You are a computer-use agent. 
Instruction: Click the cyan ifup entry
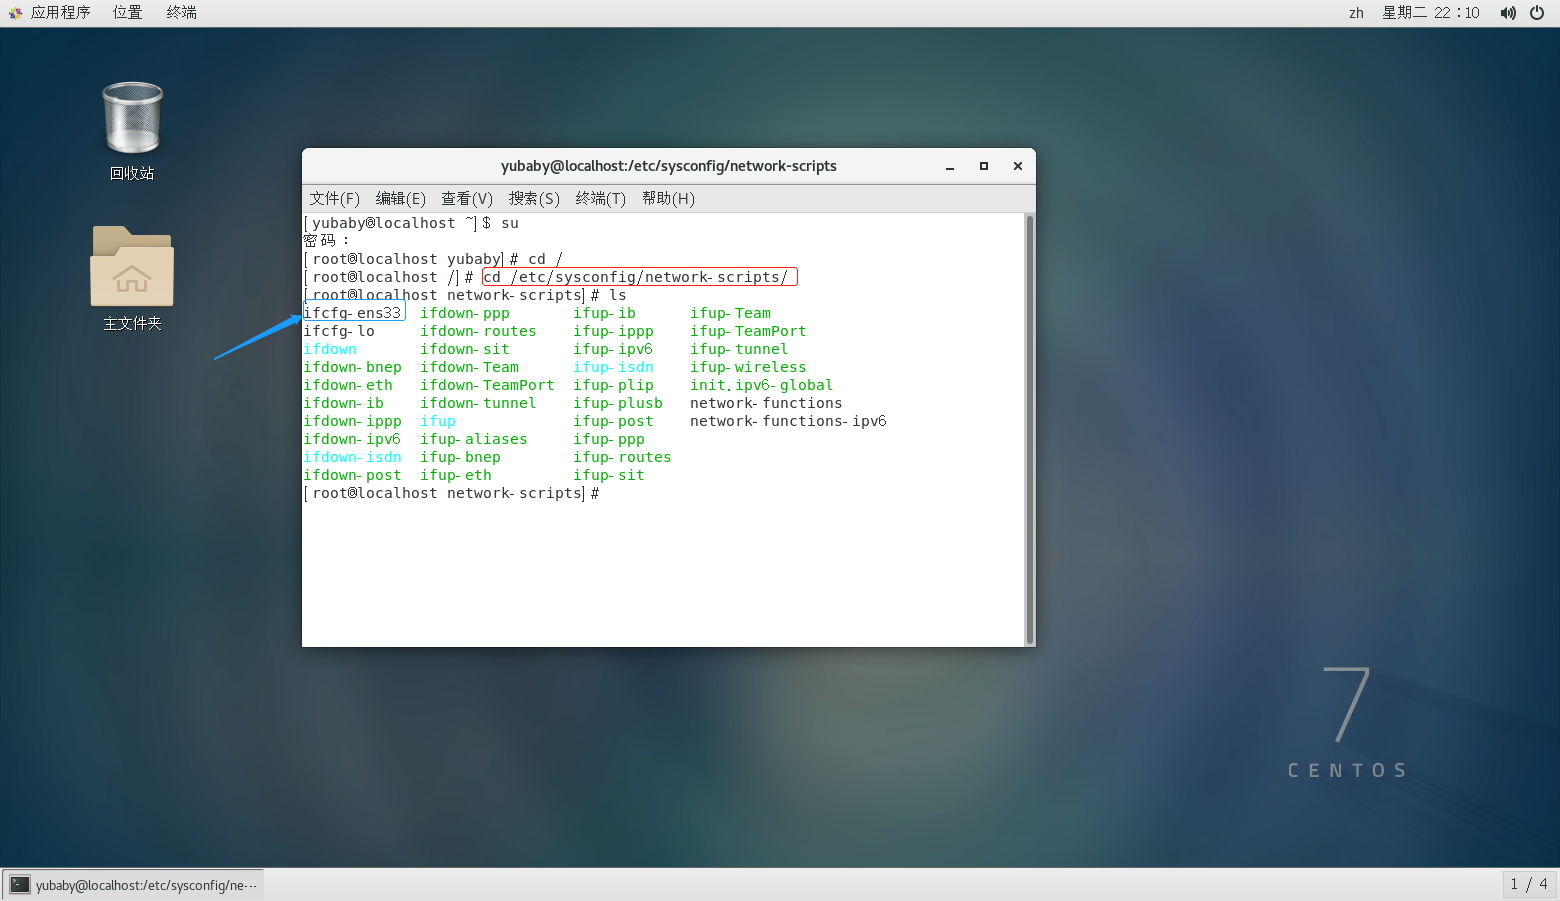438,421
